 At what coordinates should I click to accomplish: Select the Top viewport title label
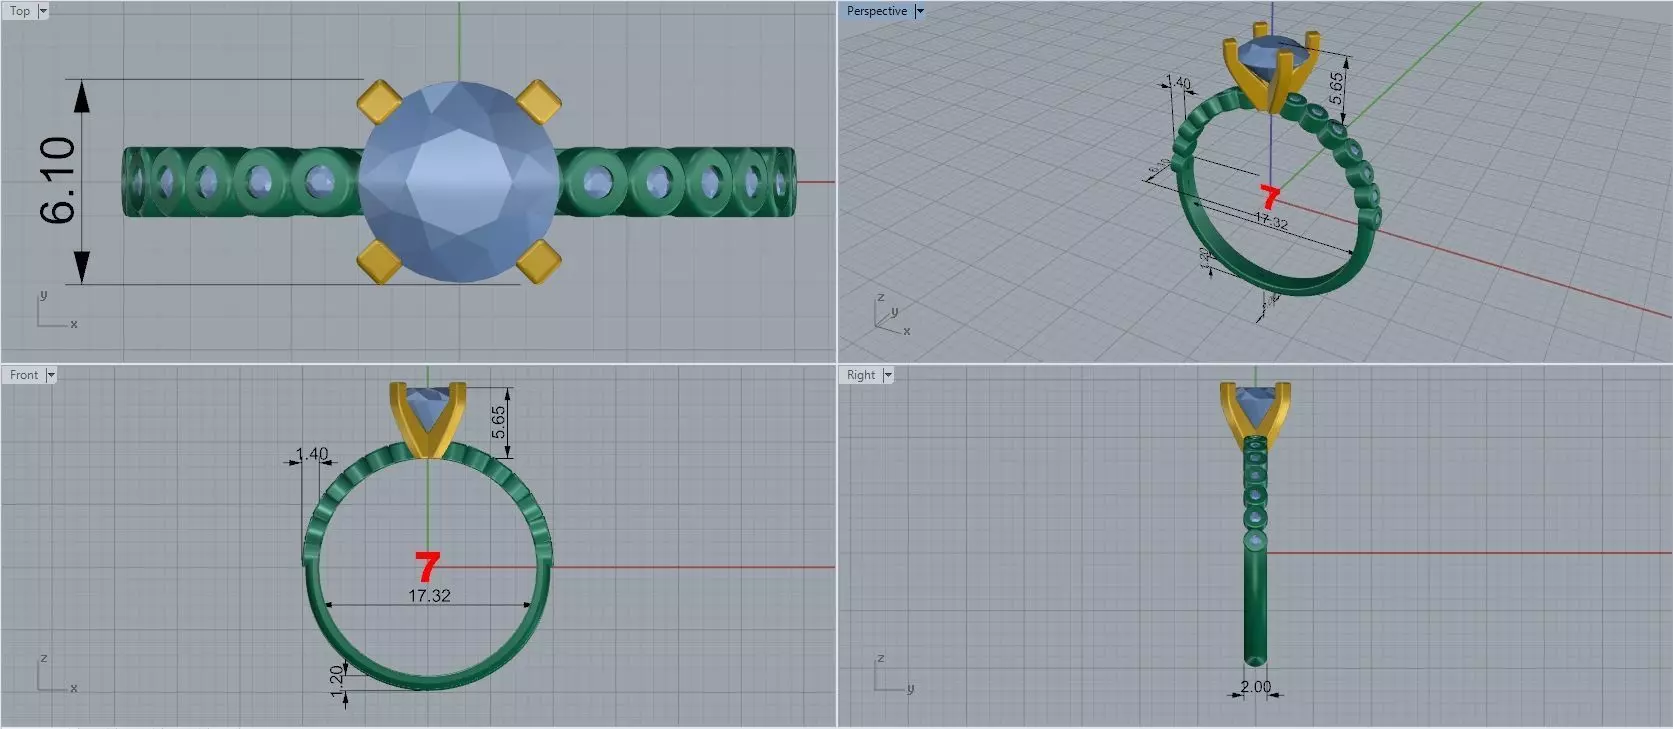(20, 11)
